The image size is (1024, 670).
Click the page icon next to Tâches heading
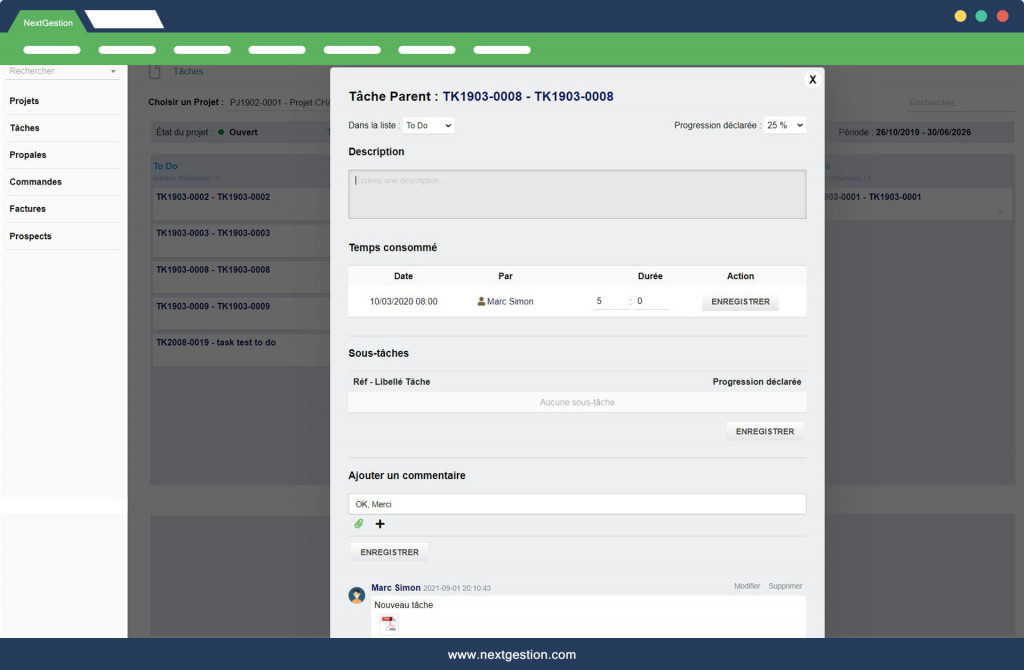(155, 72)
